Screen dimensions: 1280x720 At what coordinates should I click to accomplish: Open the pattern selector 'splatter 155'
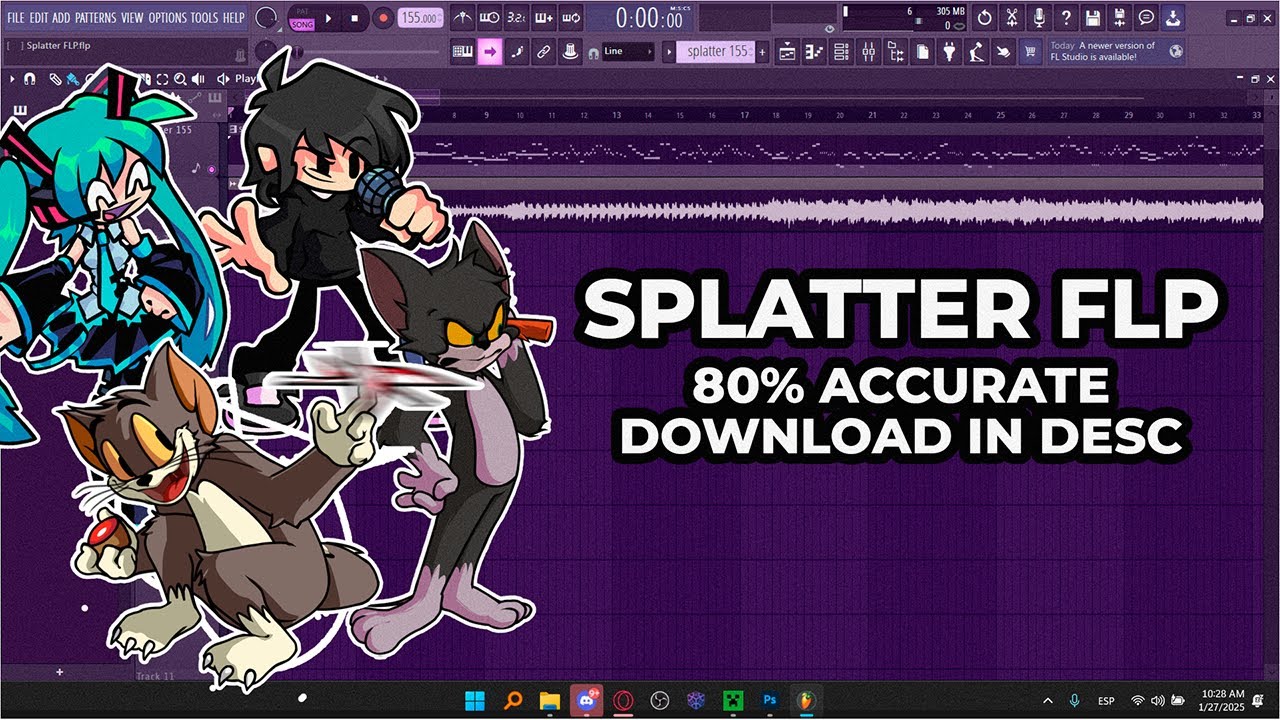pyautogui.click(x=714, y=52)
